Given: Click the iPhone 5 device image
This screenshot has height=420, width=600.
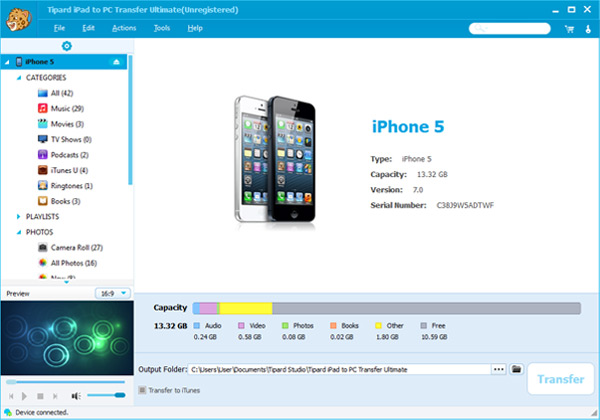Looking at the screenshot, I should coord(276,160).
